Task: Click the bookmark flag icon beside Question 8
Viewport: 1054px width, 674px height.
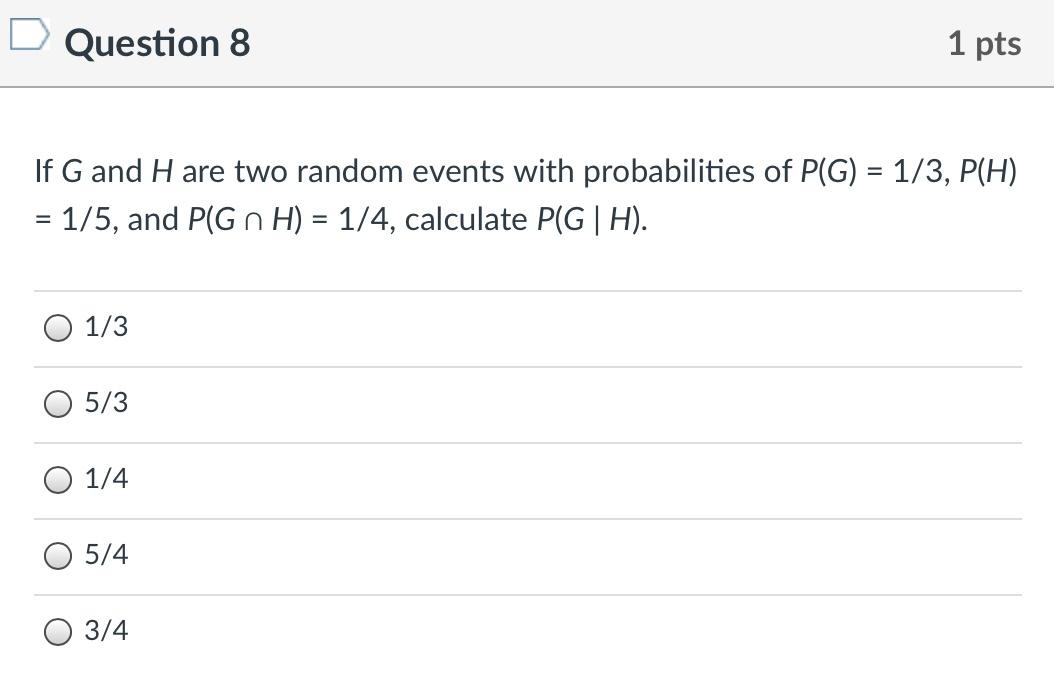Action: [x=29, y=34]
